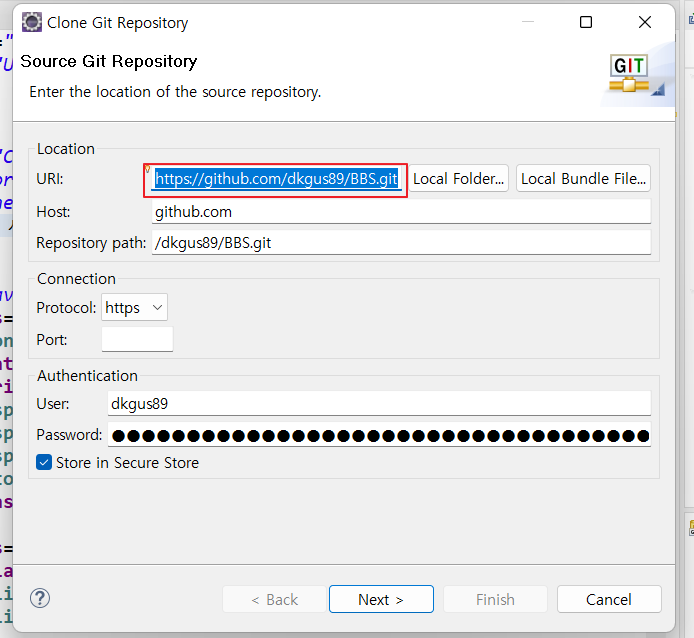Click the help question mark icon

pyautogui.click(x=40, y=599)
